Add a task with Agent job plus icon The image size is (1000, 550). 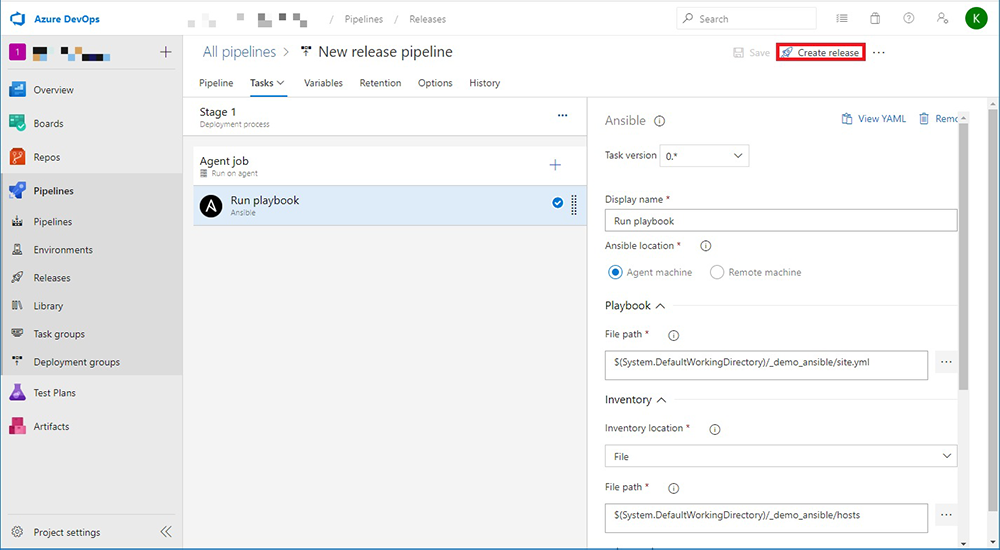click(x=555, y=165)
